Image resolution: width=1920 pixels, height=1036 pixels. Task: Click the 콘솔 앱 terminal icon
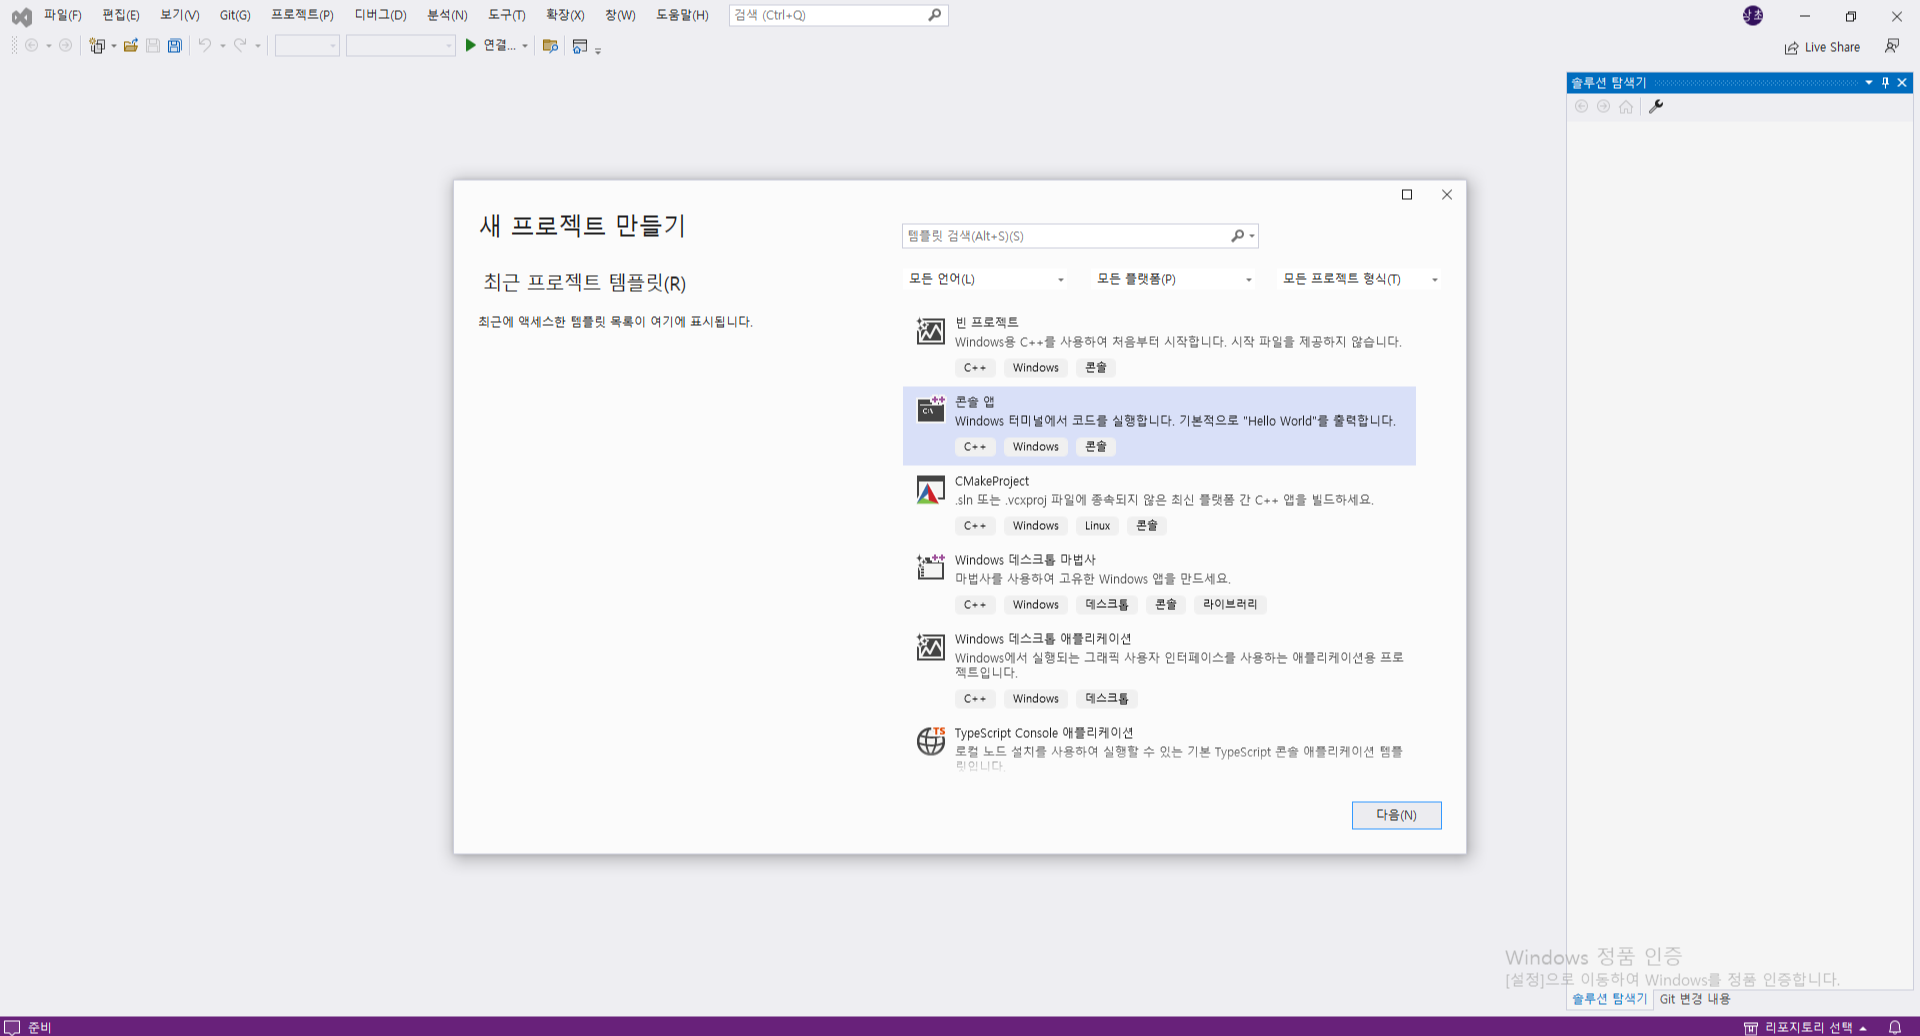930,409
